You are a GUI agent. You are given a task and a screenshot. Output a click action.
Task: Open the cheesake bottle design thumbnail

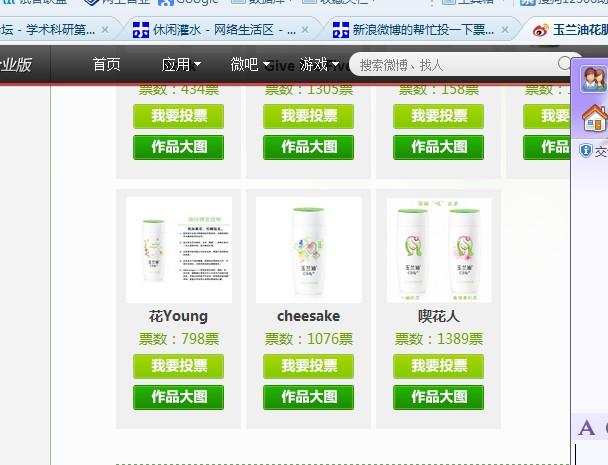(309, 250)
